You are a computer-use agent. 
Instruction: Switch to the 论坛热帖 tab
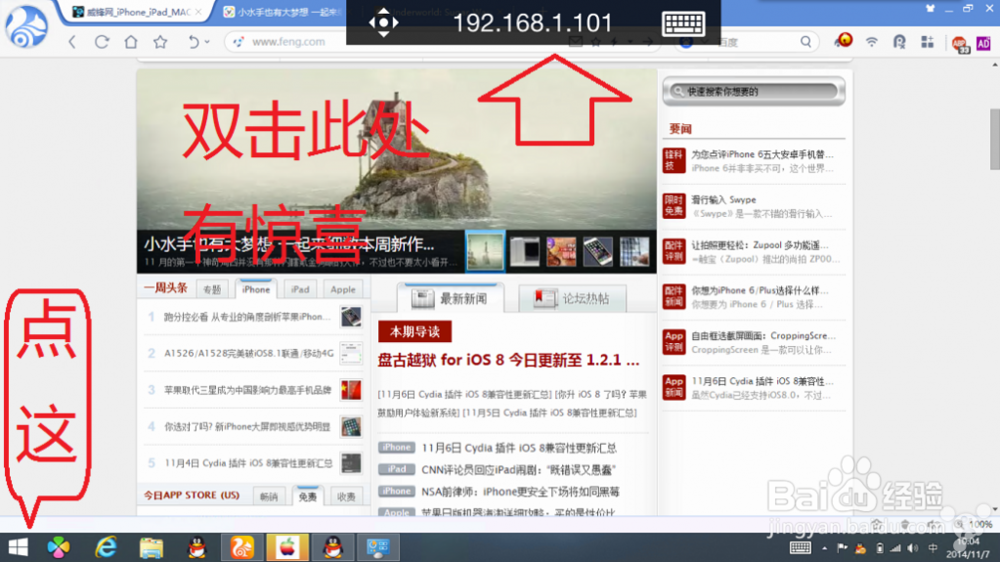(573, 299)
